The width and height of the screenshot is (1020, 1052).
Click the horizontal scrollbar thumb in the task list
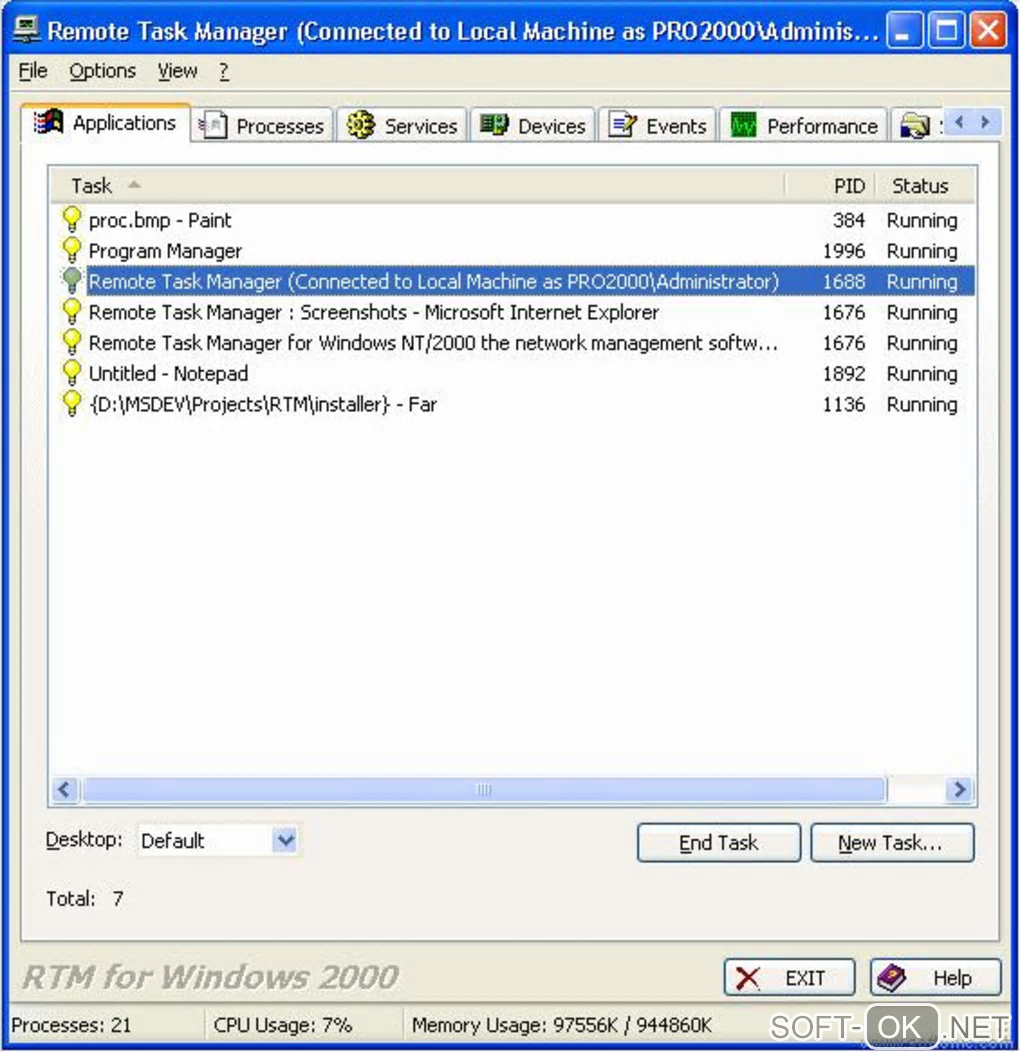483,790
